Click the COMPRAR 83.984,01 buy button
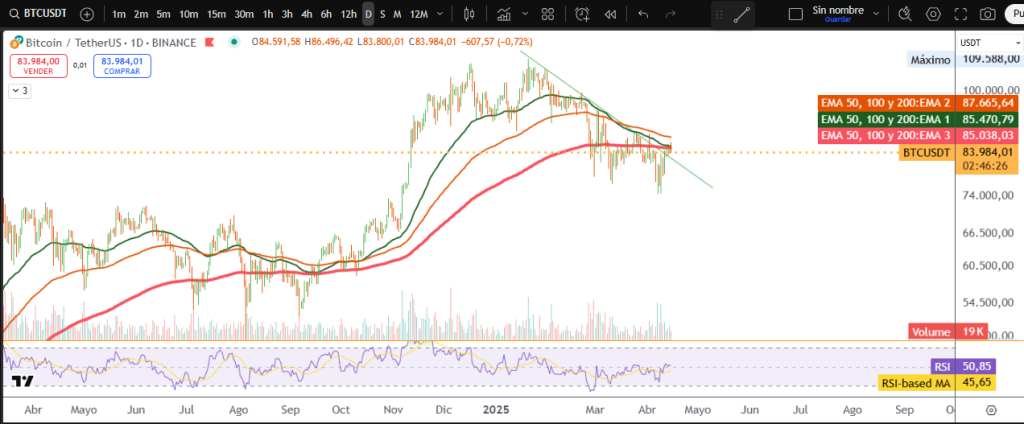Viewport: 1024px width, 424px height. tap(122, 66)
